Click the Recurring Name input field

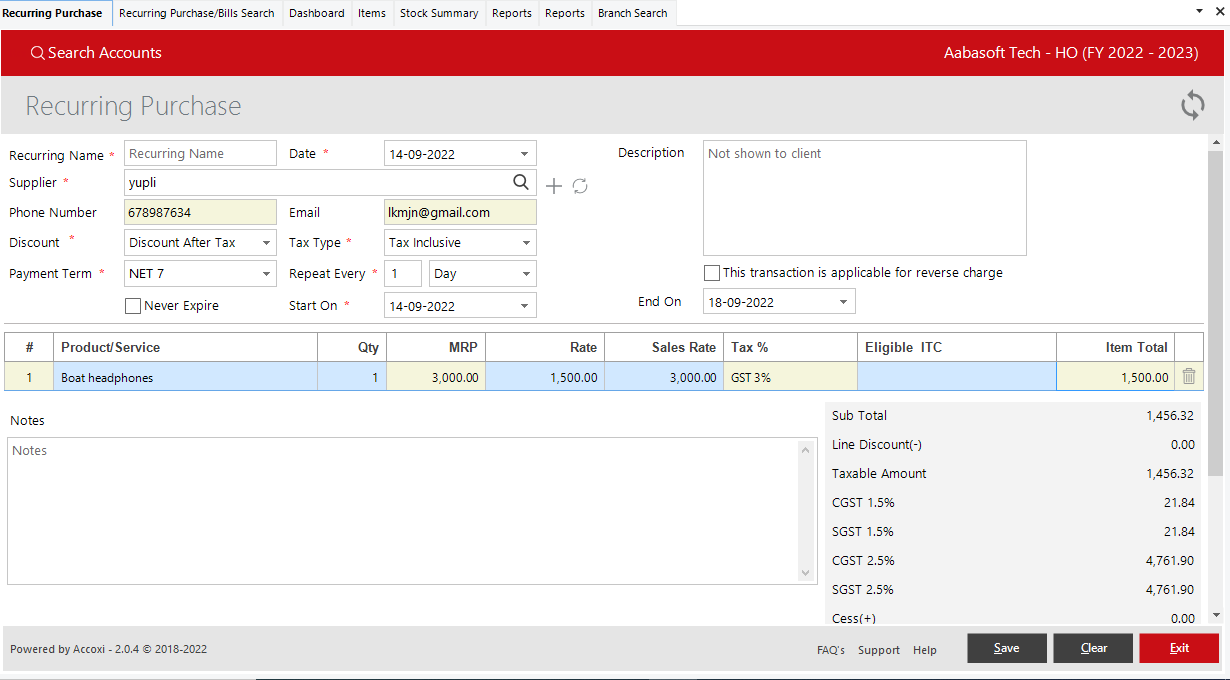click(200, 153)
